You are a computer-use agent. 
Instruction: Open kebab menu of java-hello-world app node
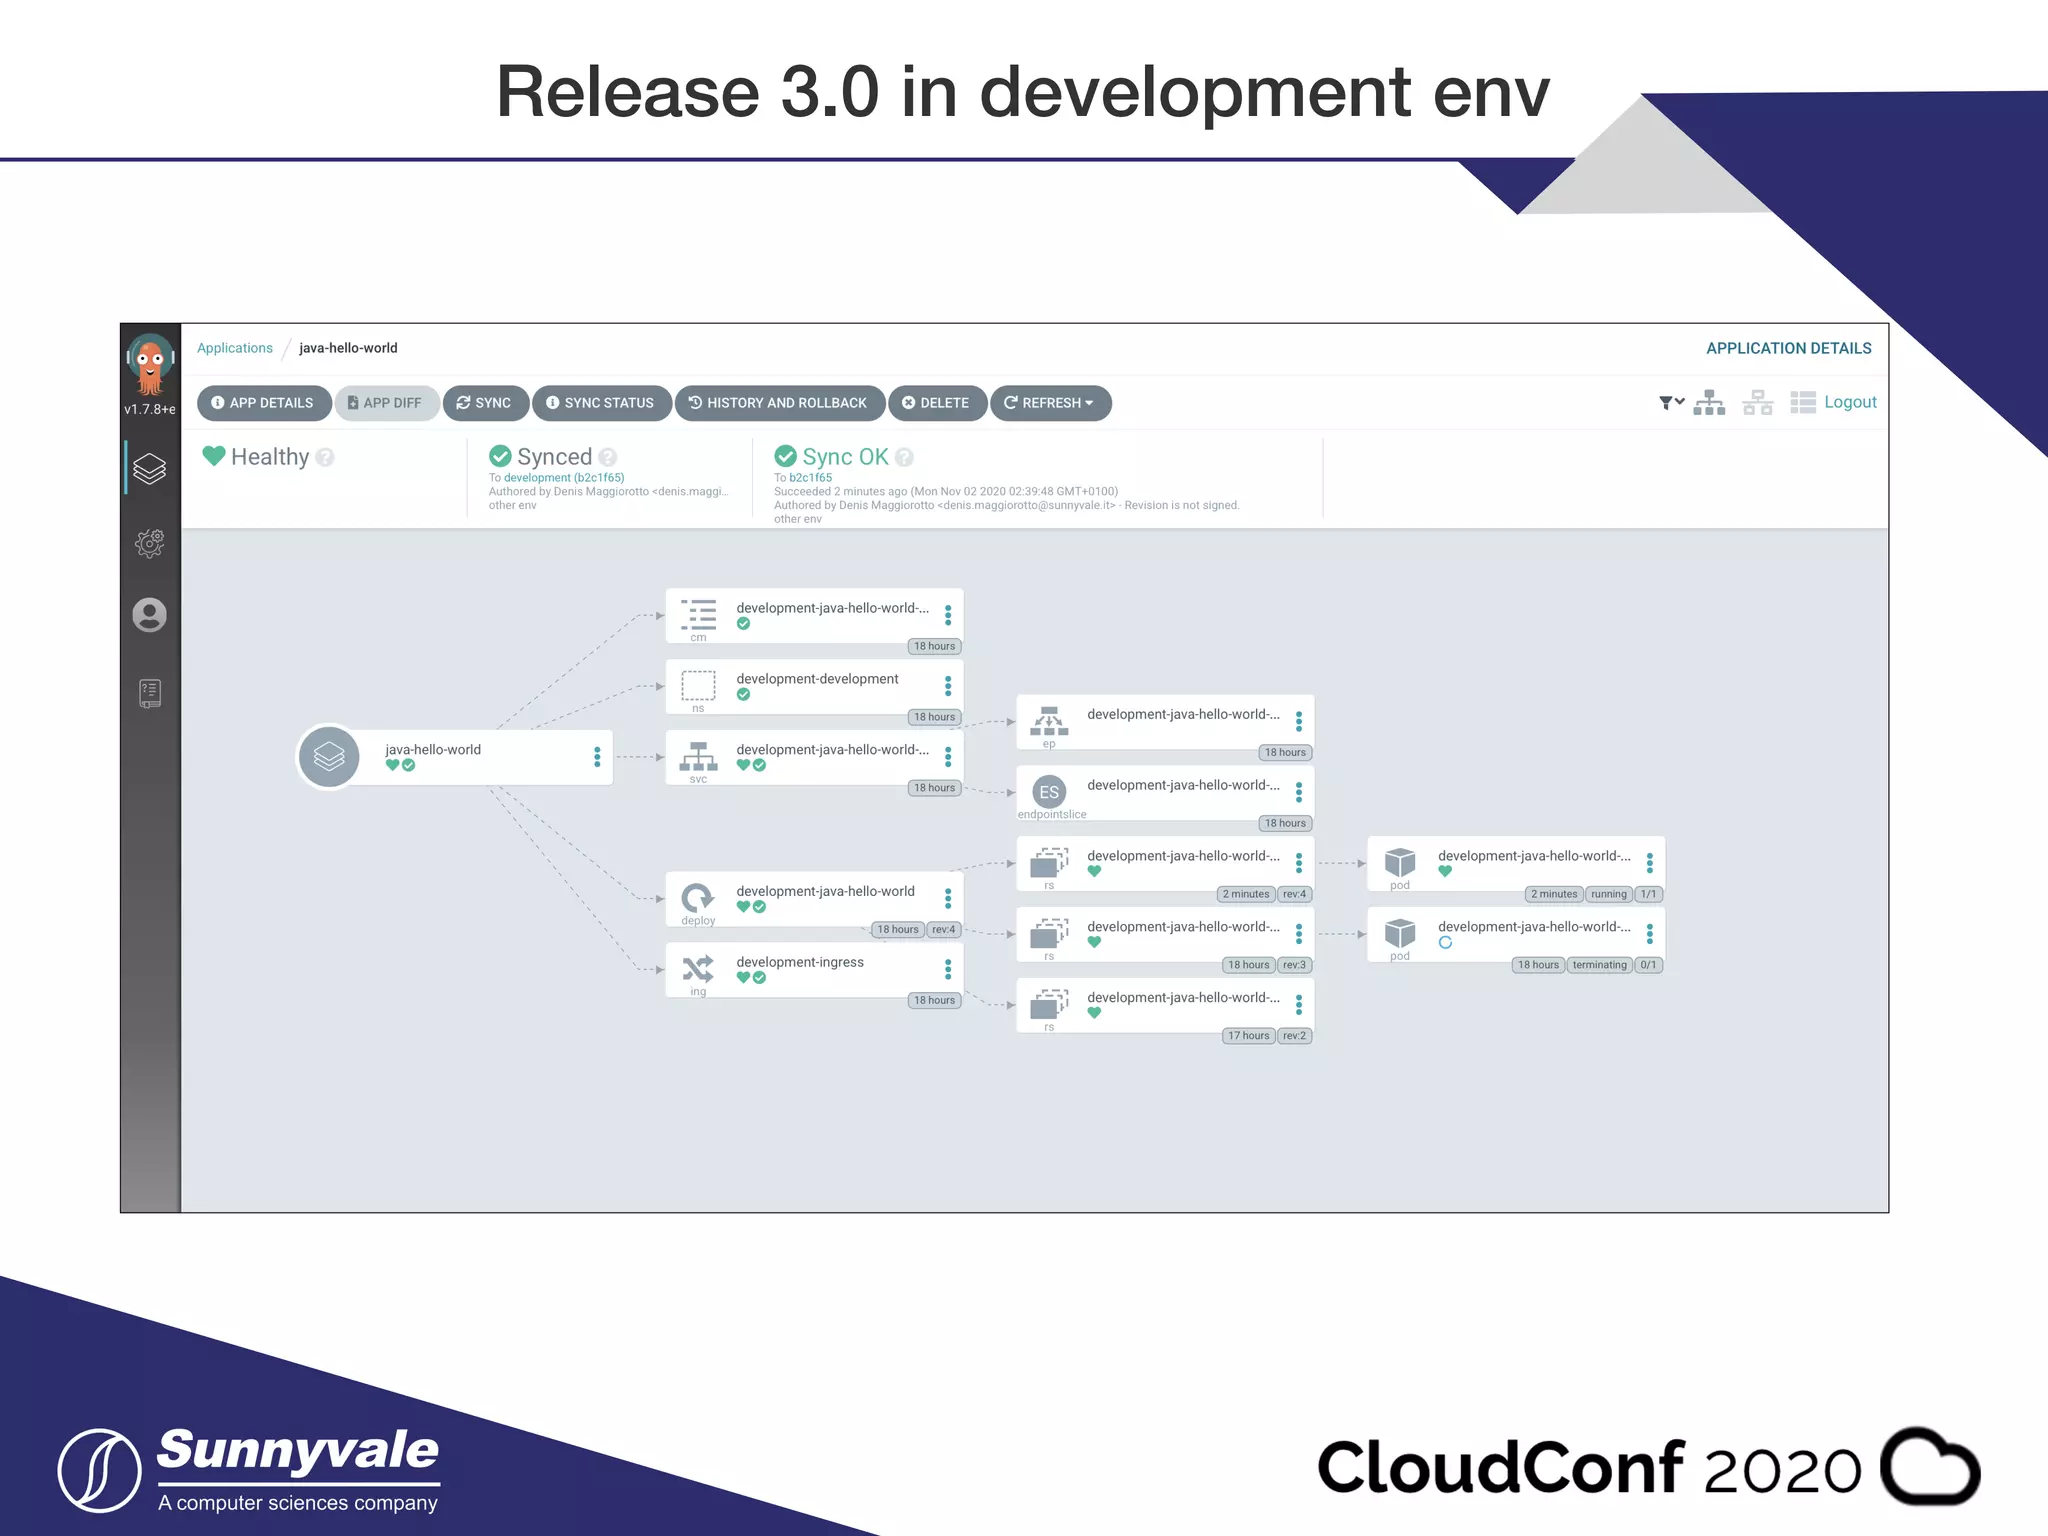coord(597,757)
